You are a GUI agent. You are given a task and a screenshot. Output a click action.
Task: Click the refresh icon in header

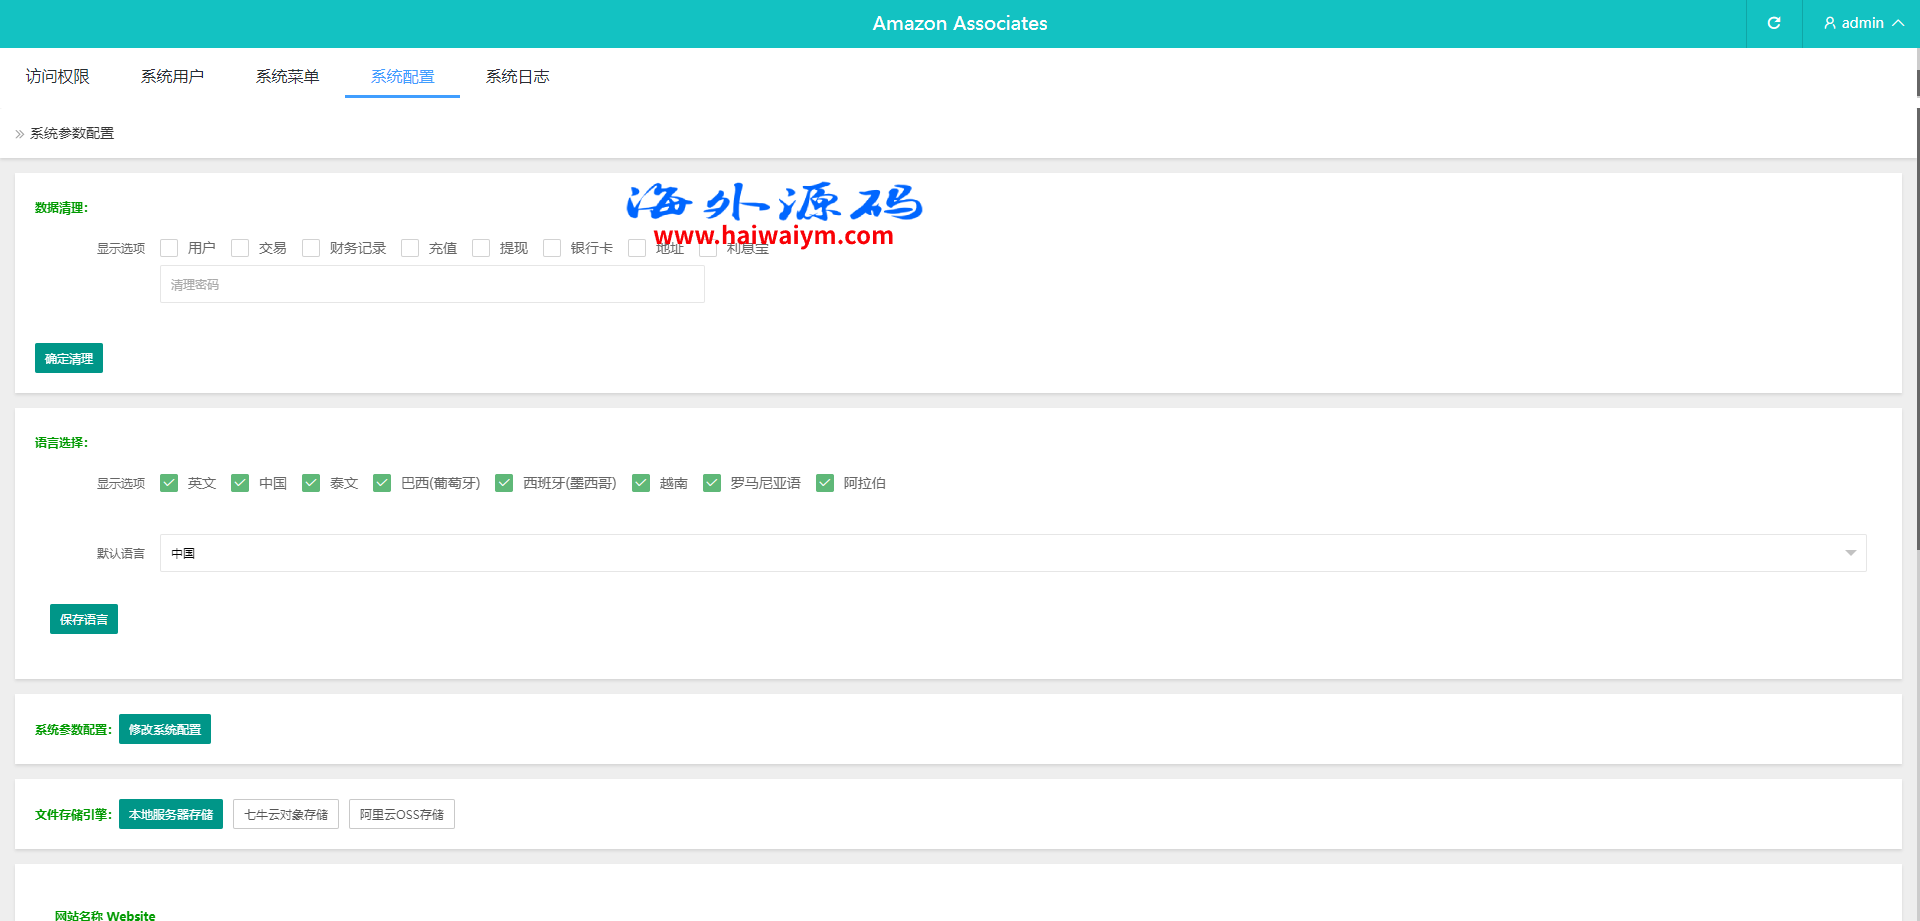pyautogui.click(x=1774, y=23)
